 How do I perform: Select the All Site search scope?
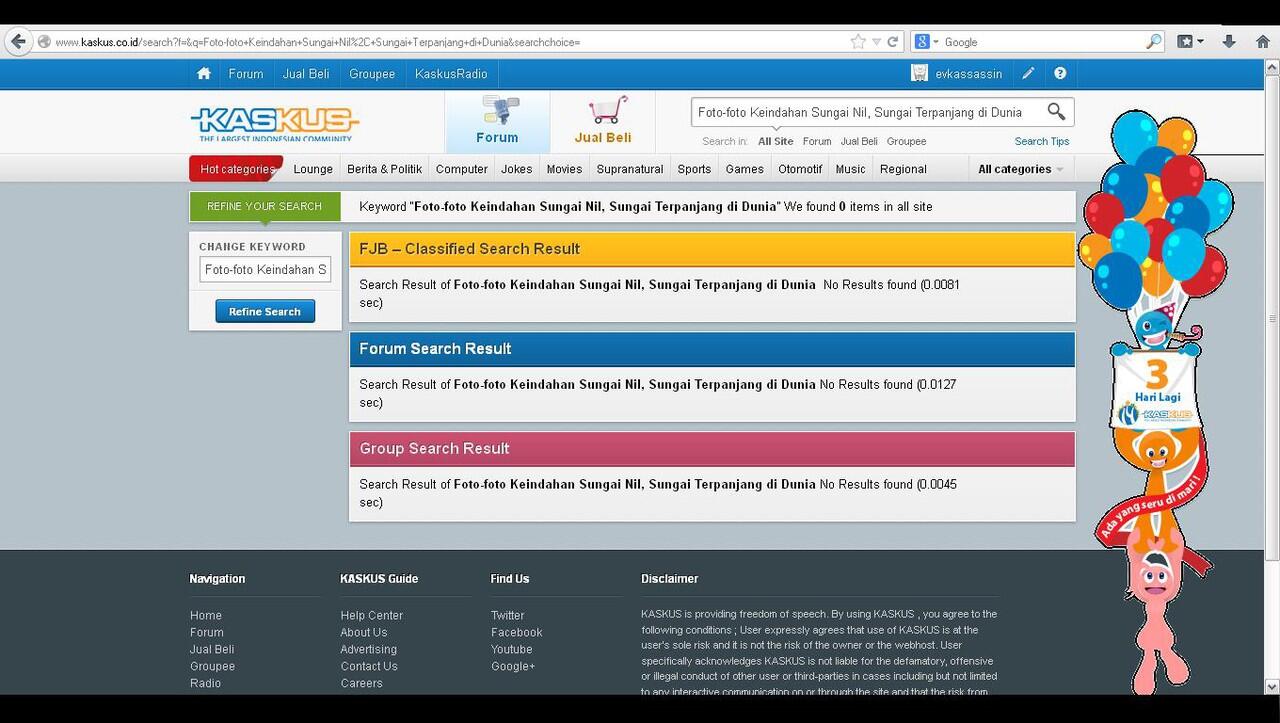(776, 142)
